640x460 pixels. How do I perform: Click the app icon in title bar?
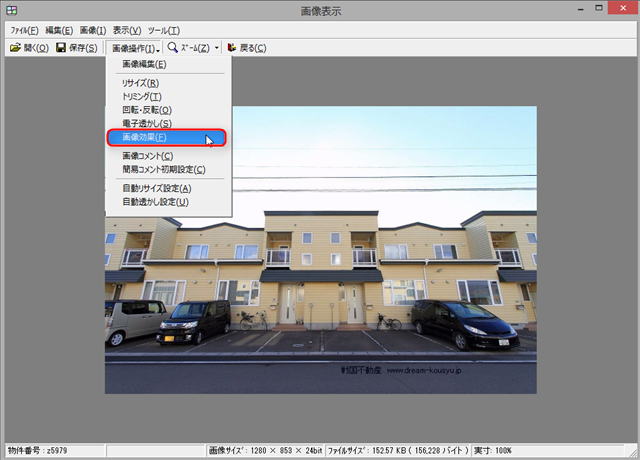point(11,10)
